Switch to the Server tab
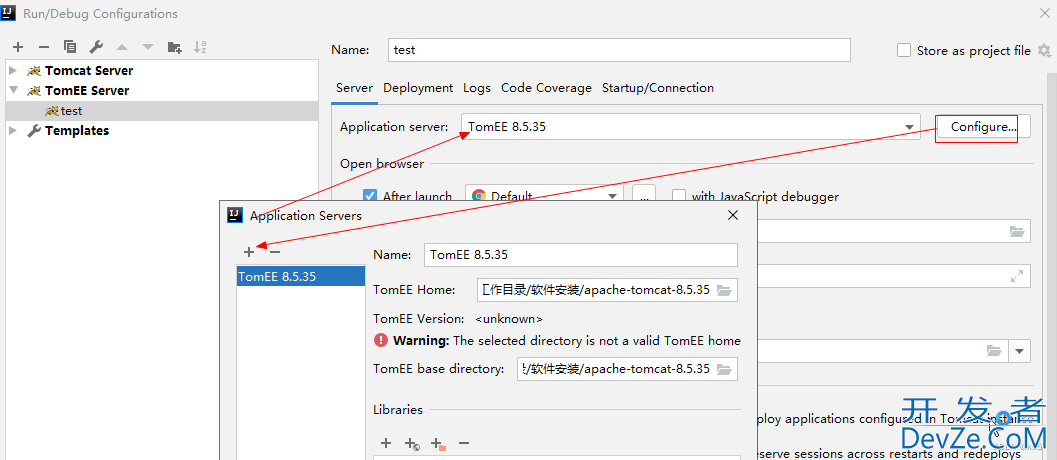Viewport: 1057px width, 460px height. point(355,88)
